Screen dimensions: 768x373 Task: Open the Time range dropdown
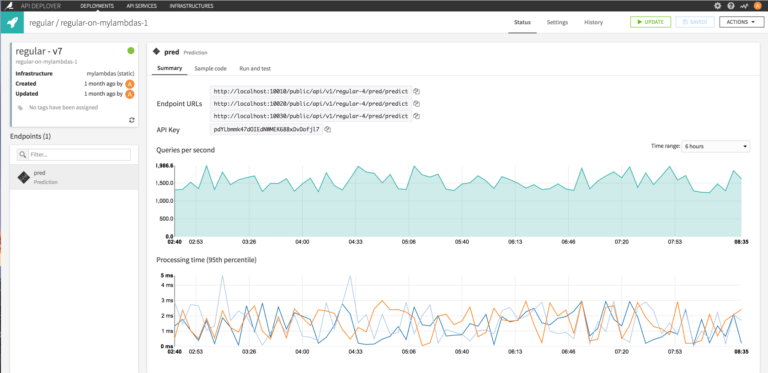(716, 146)
